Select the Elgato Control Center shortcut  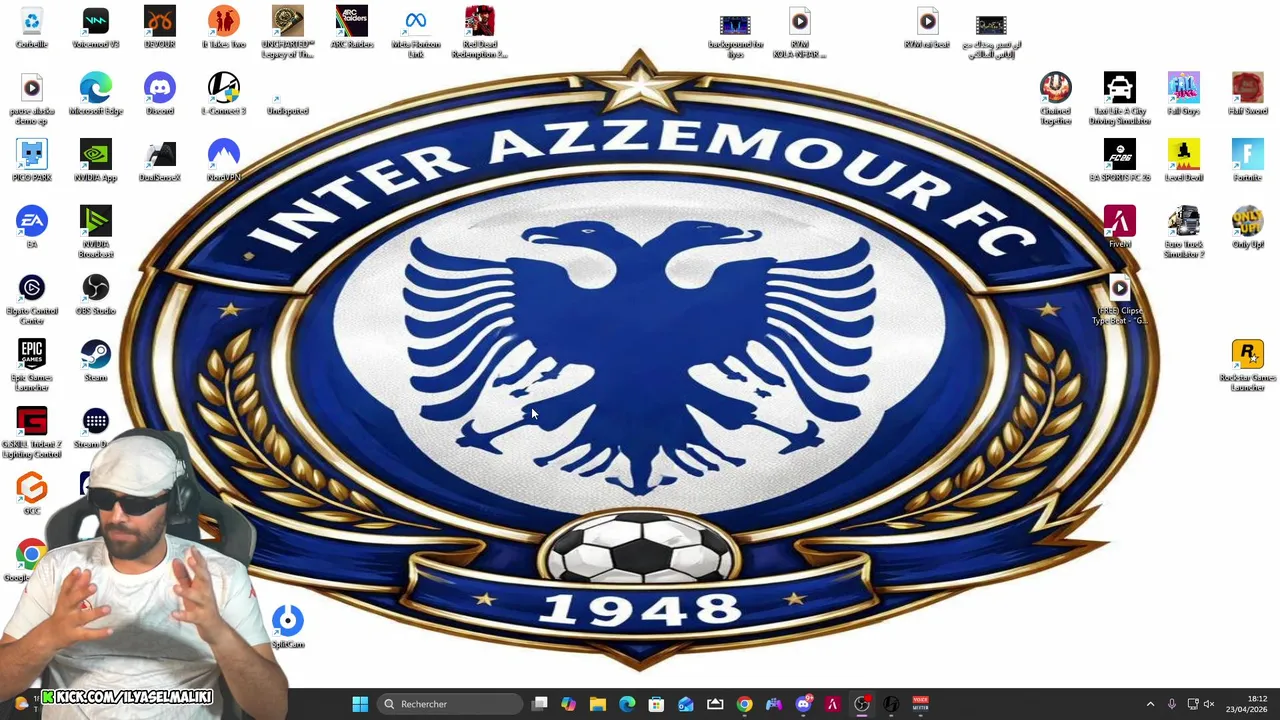(32, 300)
